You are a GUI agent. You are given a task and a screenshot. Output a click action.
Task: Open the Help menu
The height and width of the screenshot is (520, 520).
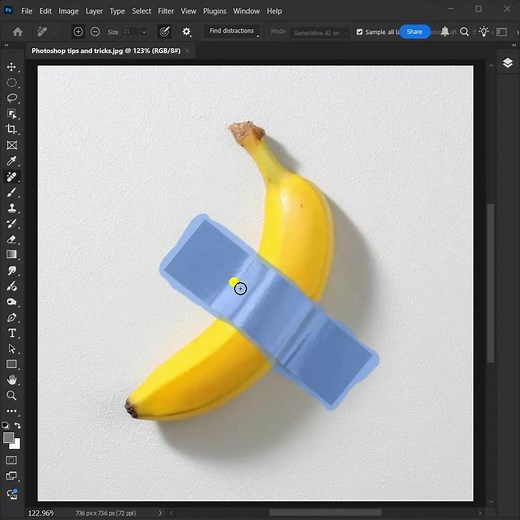274,11
